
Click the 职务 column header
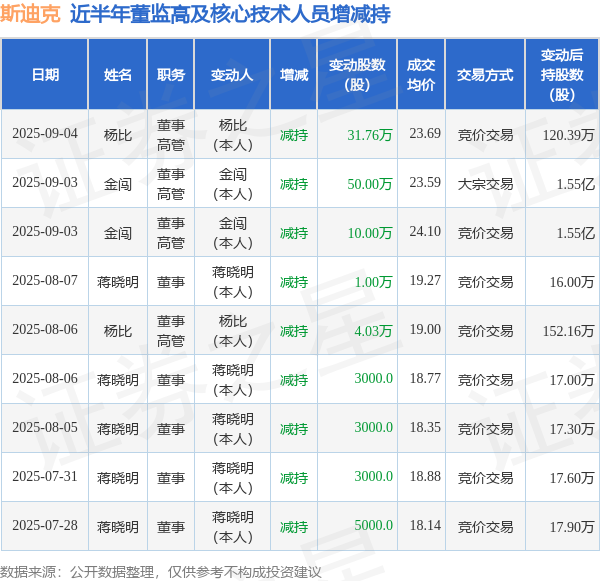pyautogui.click(x=171, y=75)
